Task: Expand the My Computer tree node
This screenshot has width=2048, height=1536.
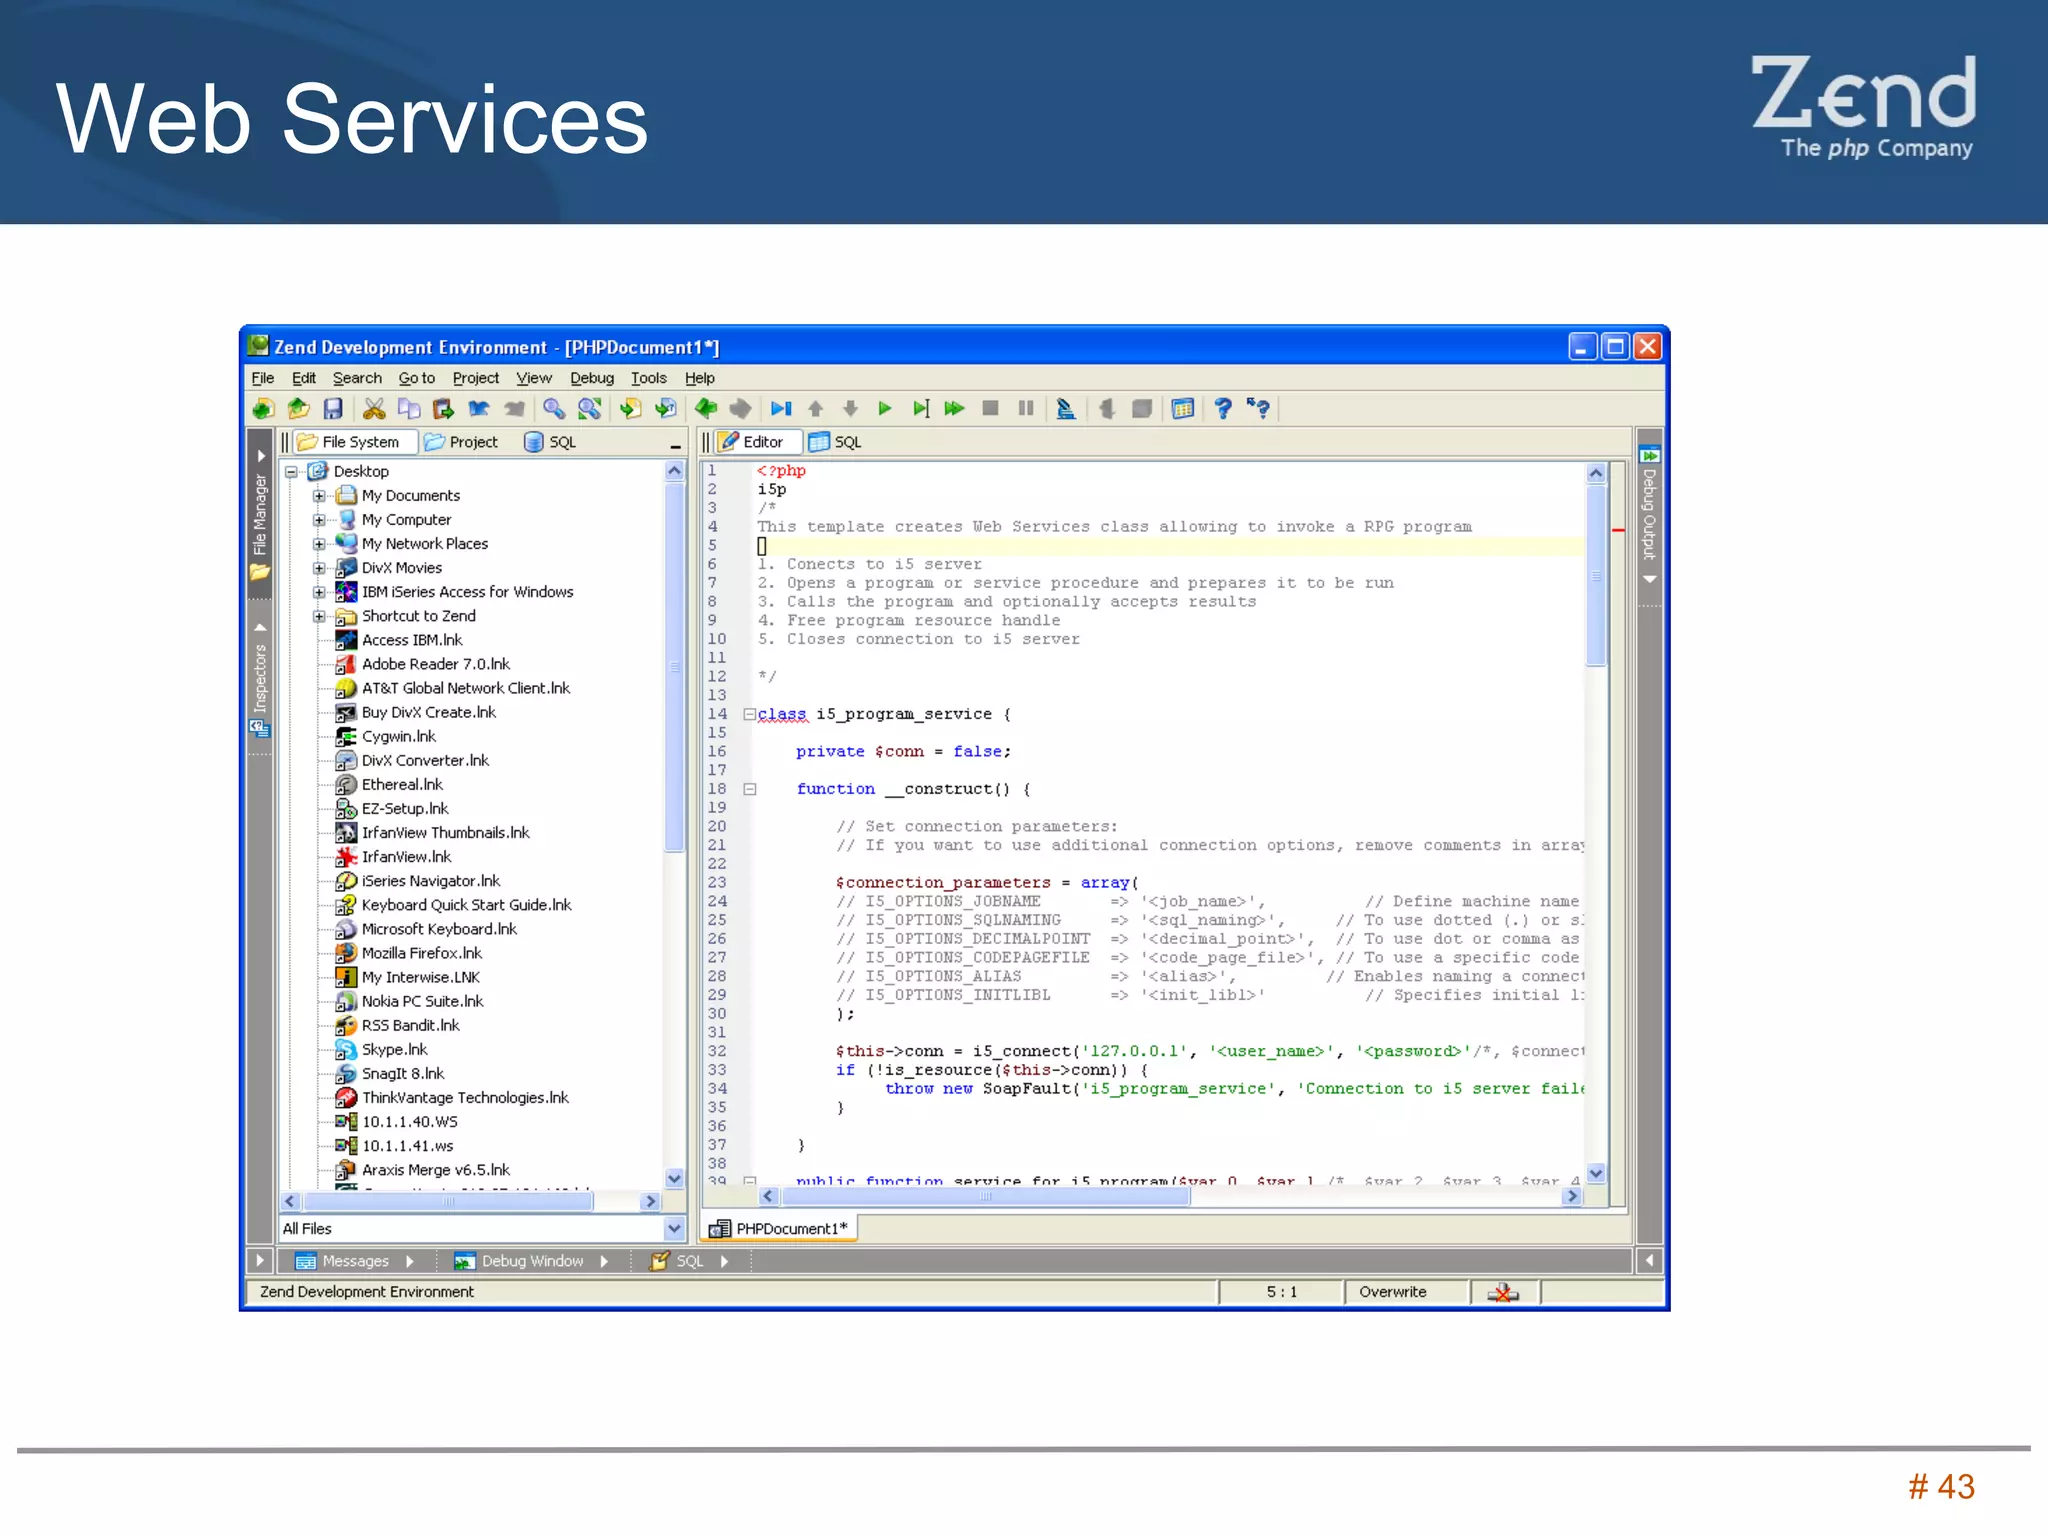Action: (x=318, y=520)
